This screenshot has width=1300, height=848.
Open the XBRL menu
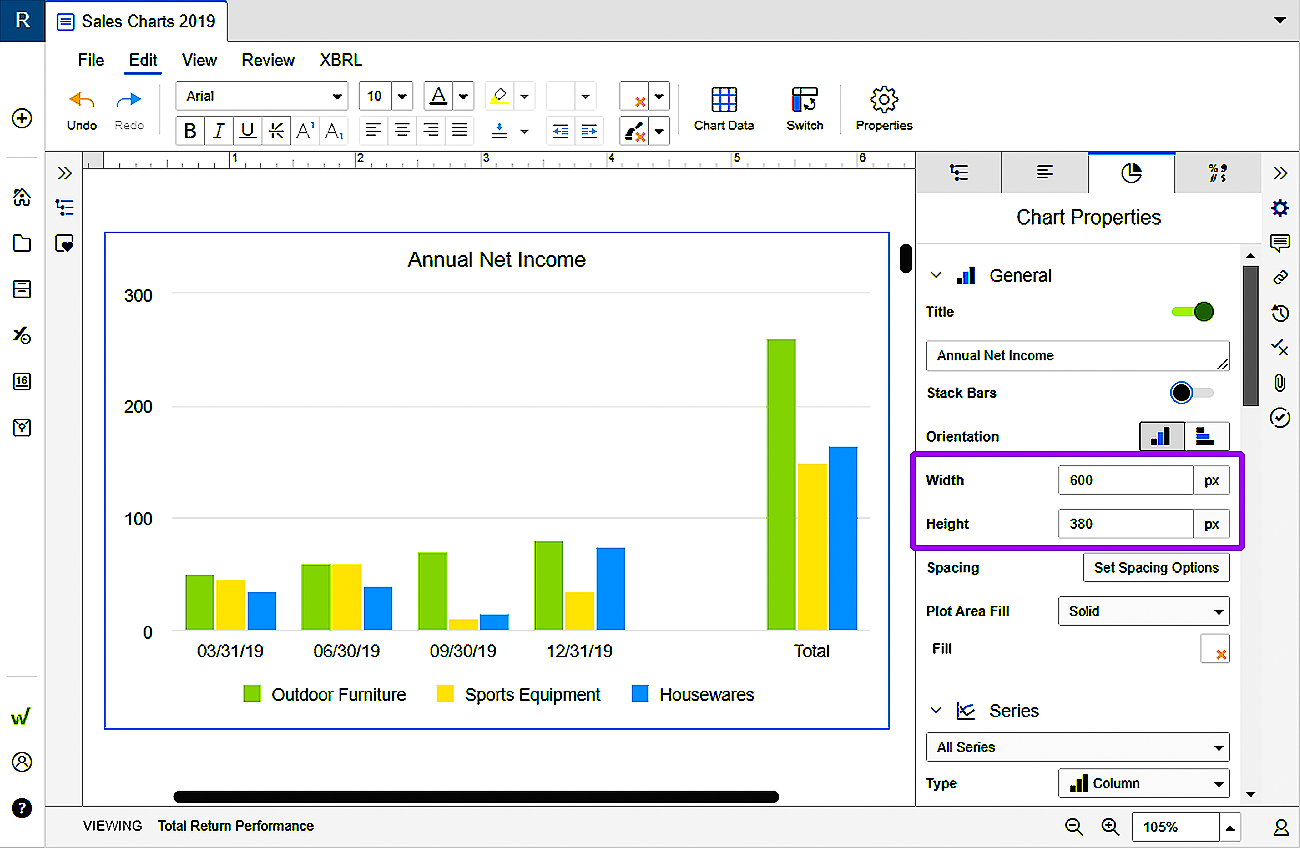pos(341,60)
